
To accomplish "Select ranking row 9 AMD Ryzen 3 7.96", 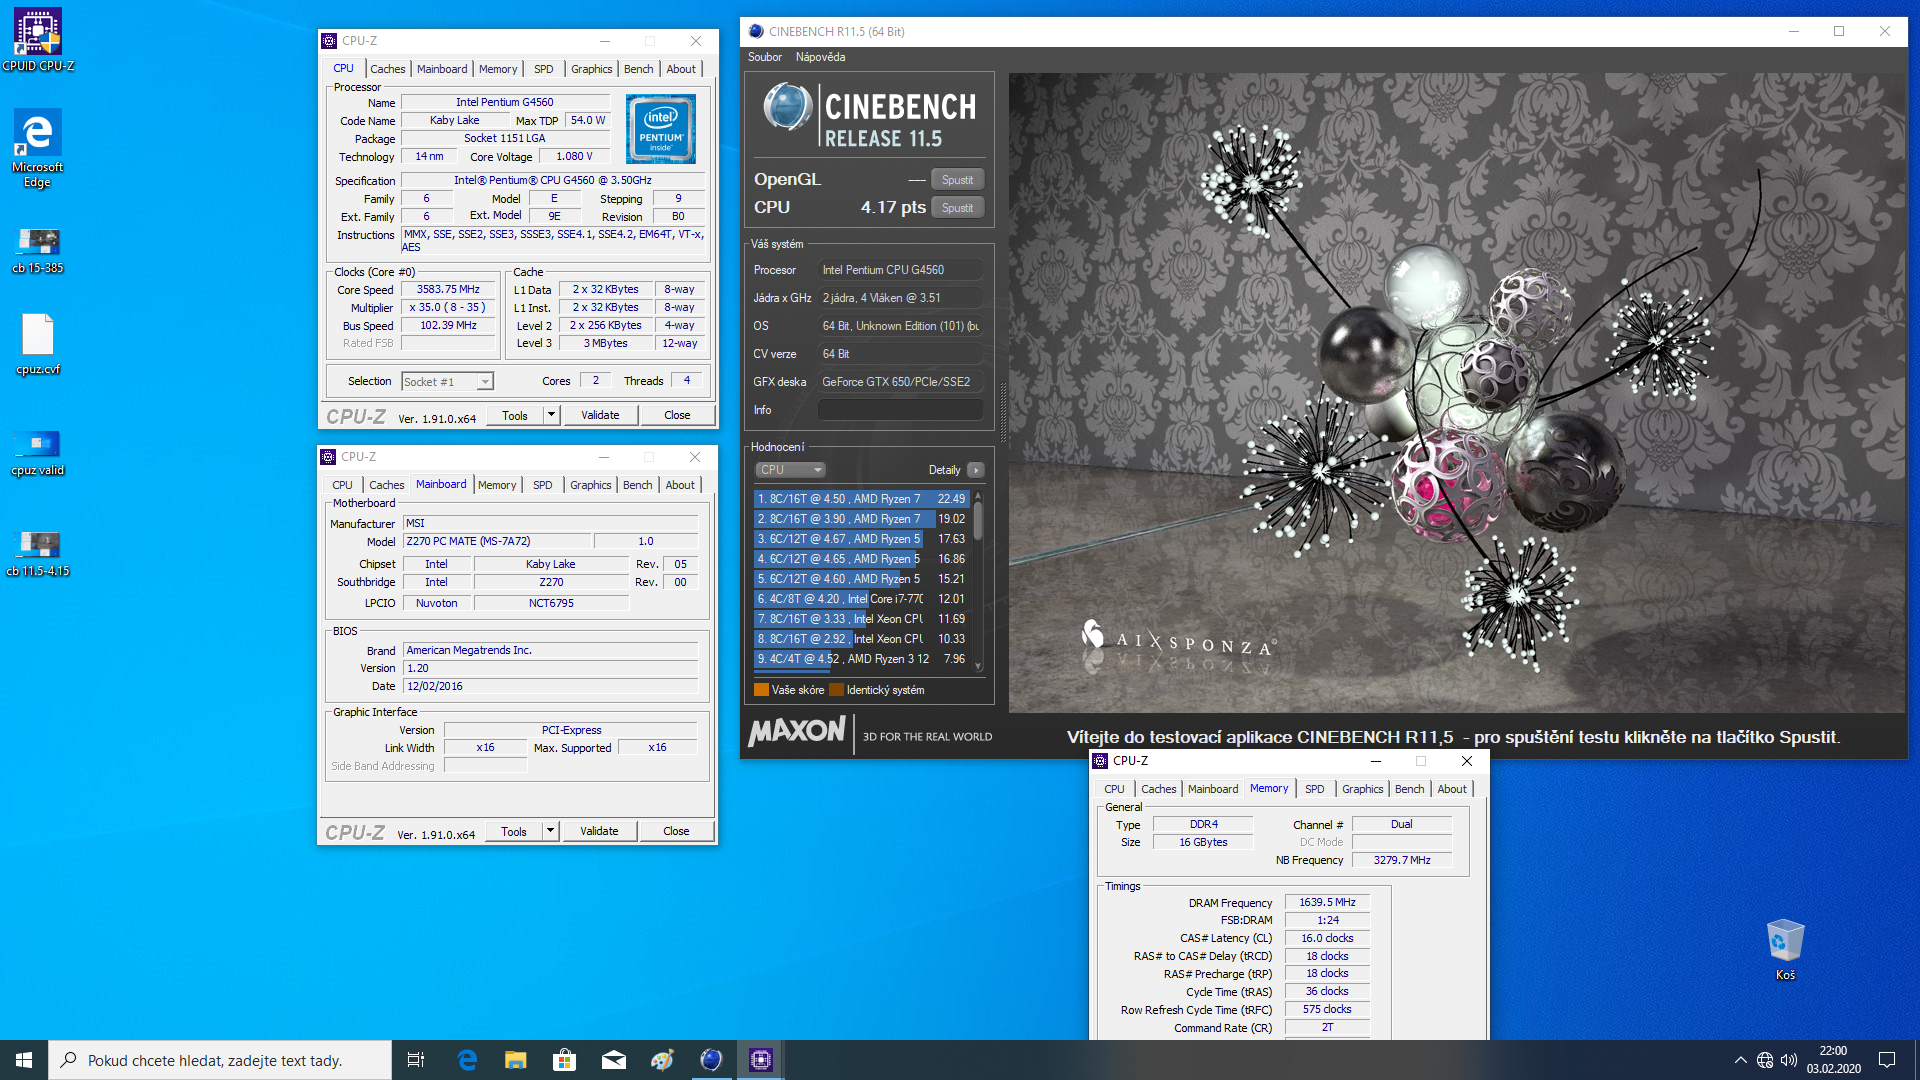I will pos(861,659).
